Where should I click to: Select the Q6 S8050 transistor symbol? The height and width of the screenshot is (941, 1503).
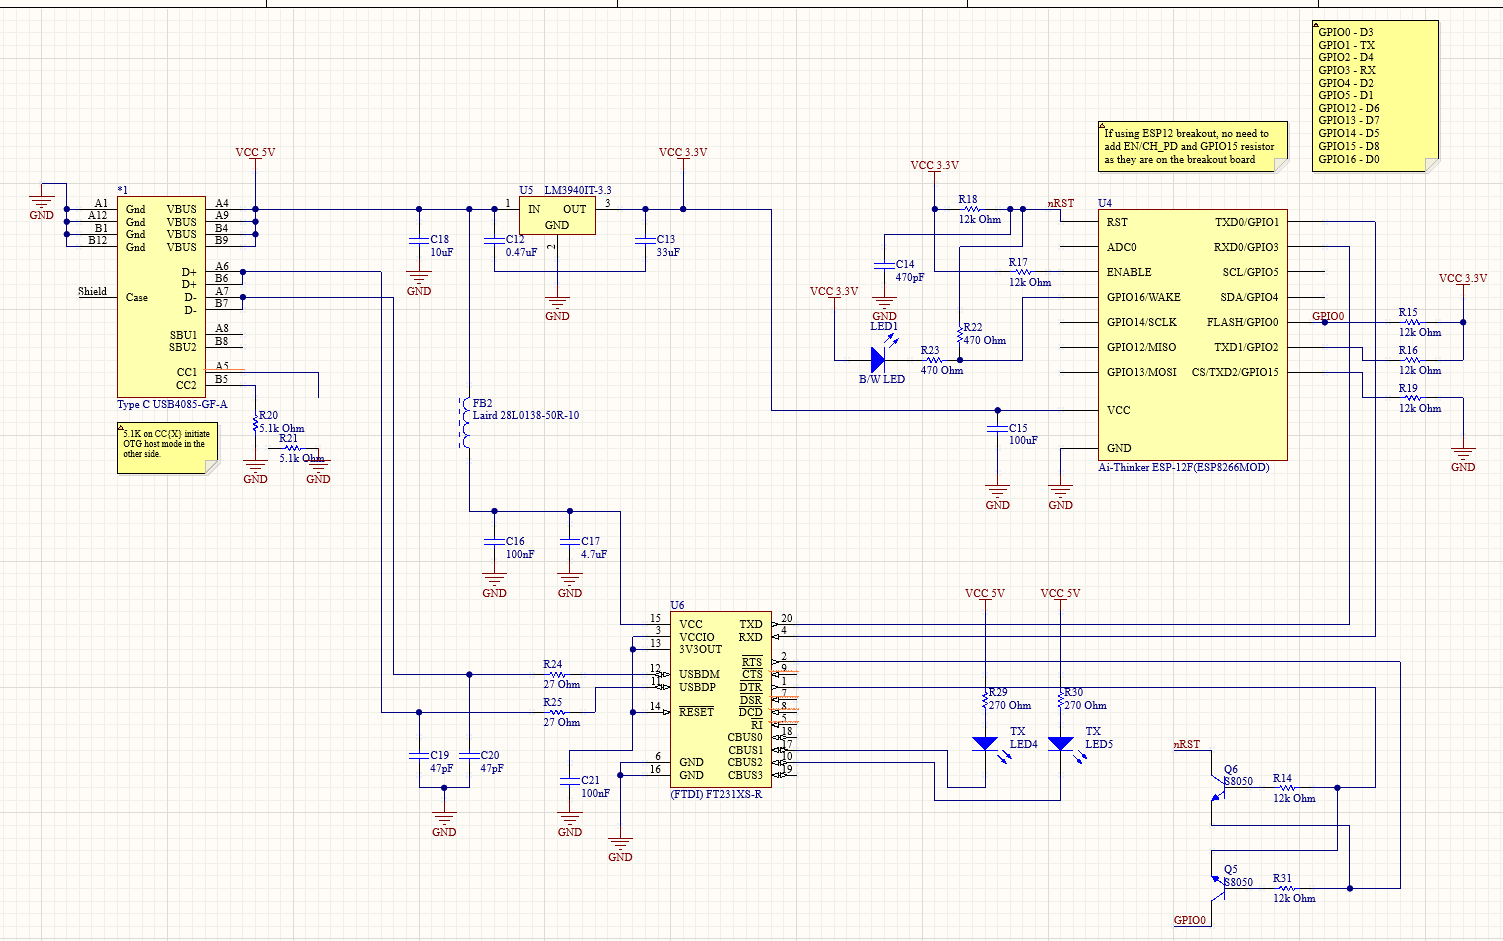(1220, 789)
